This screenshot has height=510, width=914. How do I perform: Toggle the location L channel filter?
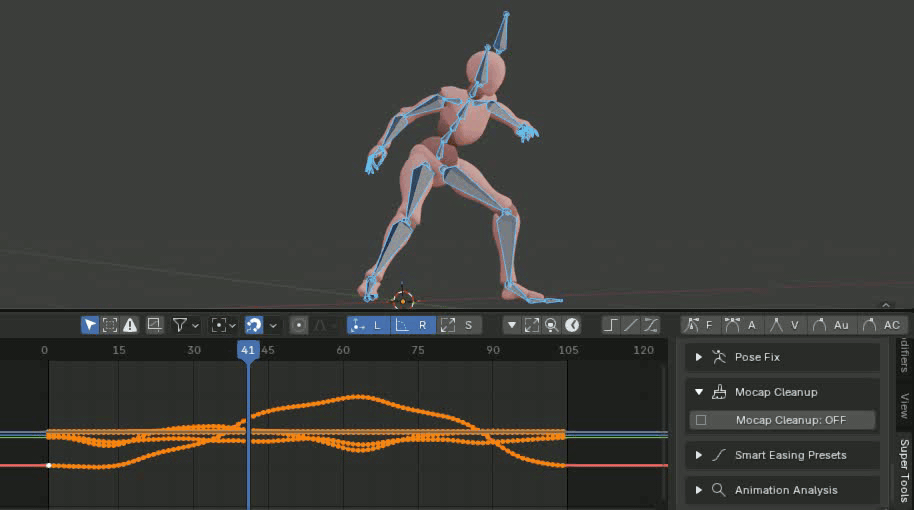coord(368,325)
